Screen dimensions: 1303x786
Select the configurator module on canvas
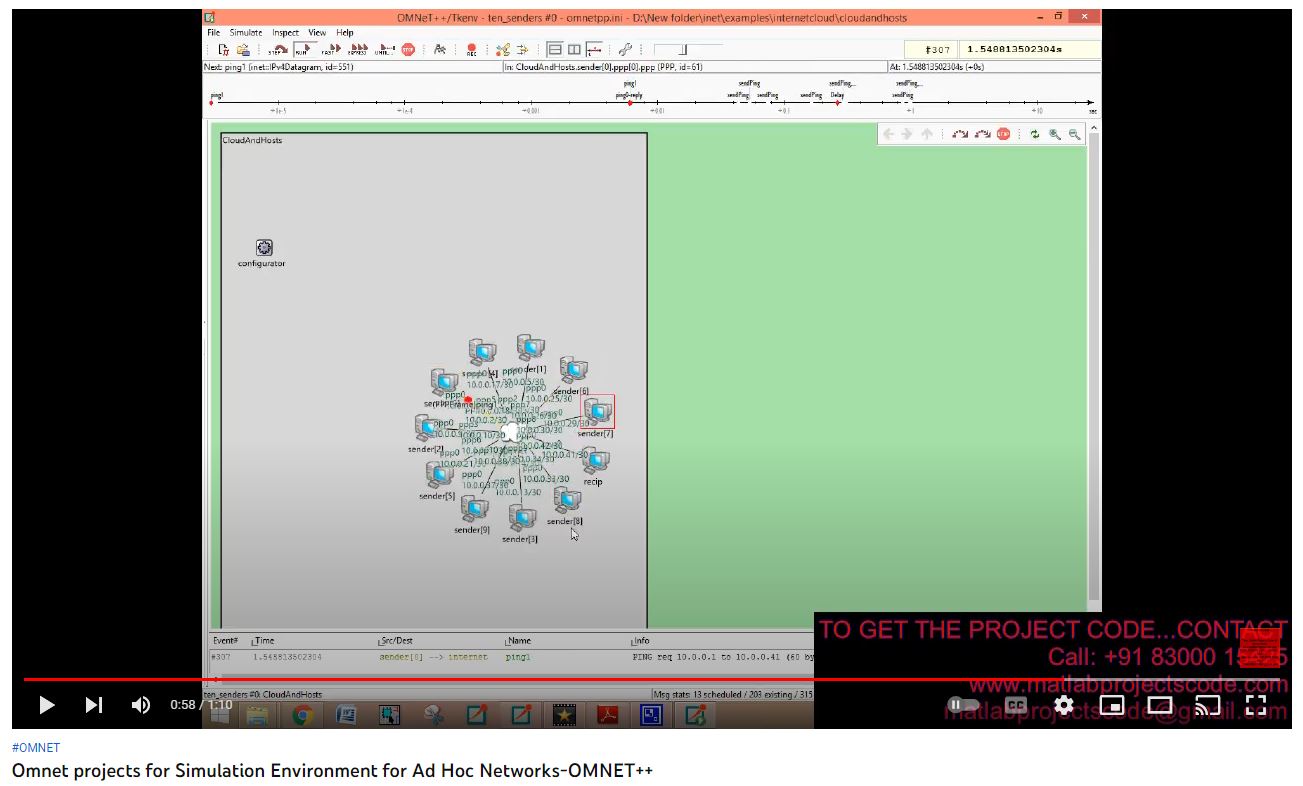pyautogui.click(x=263, y=248)
